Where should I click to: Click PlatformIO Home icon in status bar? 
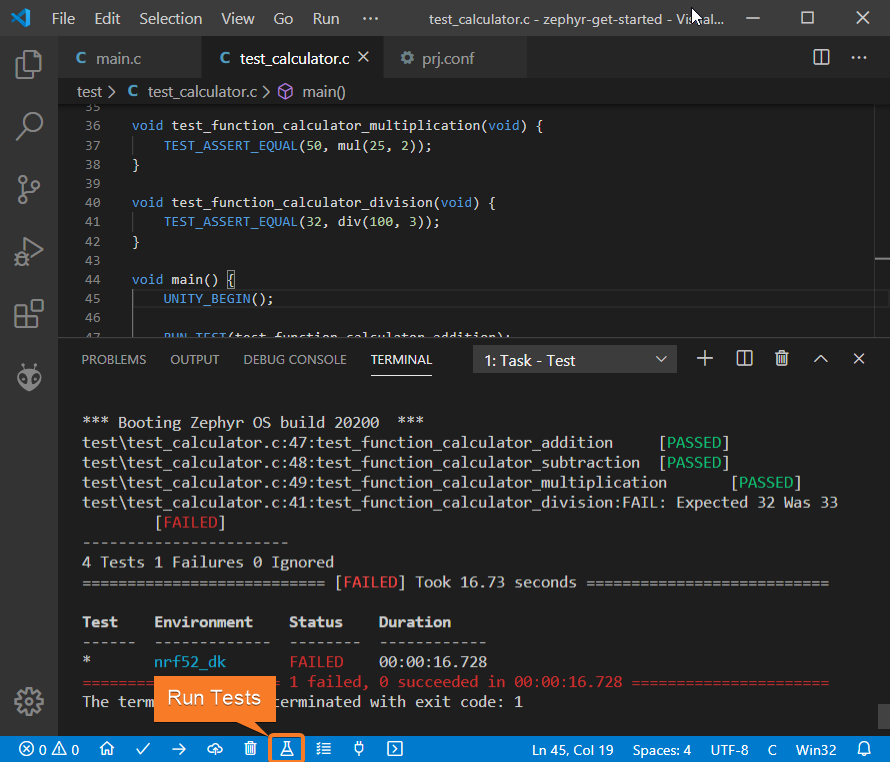click(107, 749)
